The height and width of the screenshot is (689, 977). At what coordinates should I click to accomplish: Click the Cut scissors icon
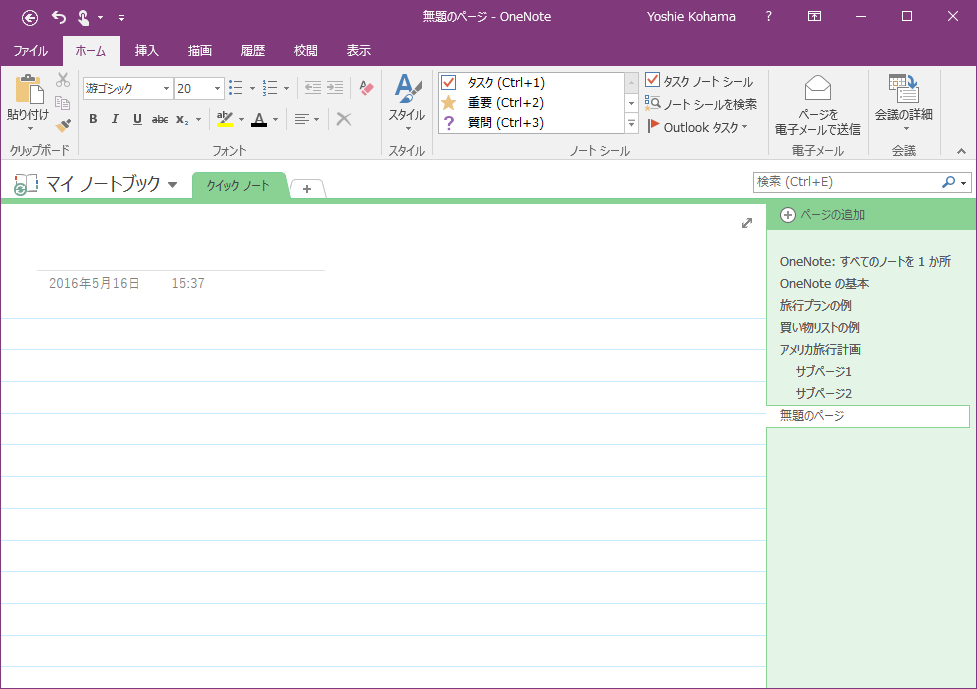(62, 80)
